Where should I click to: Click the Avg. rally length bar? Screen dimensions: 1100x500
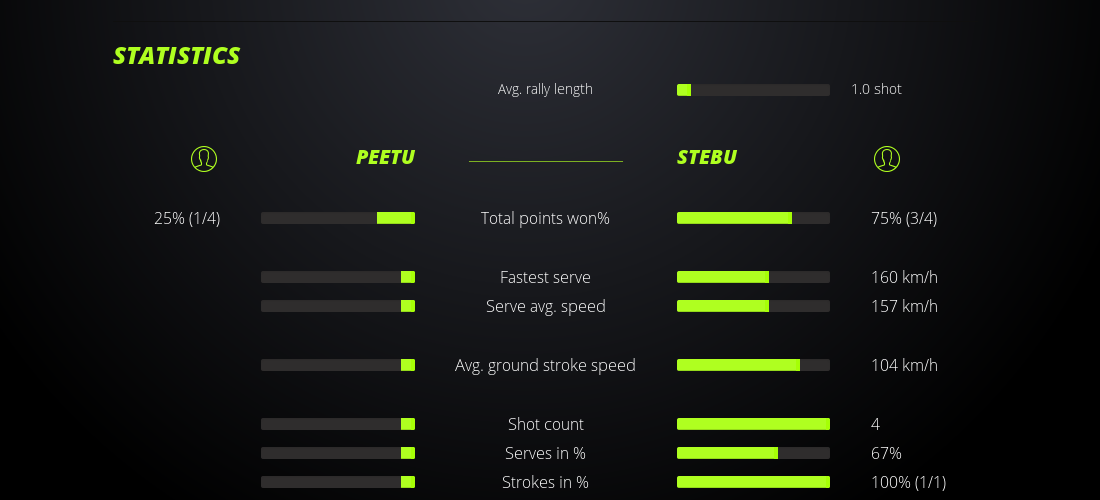[753, 90]
